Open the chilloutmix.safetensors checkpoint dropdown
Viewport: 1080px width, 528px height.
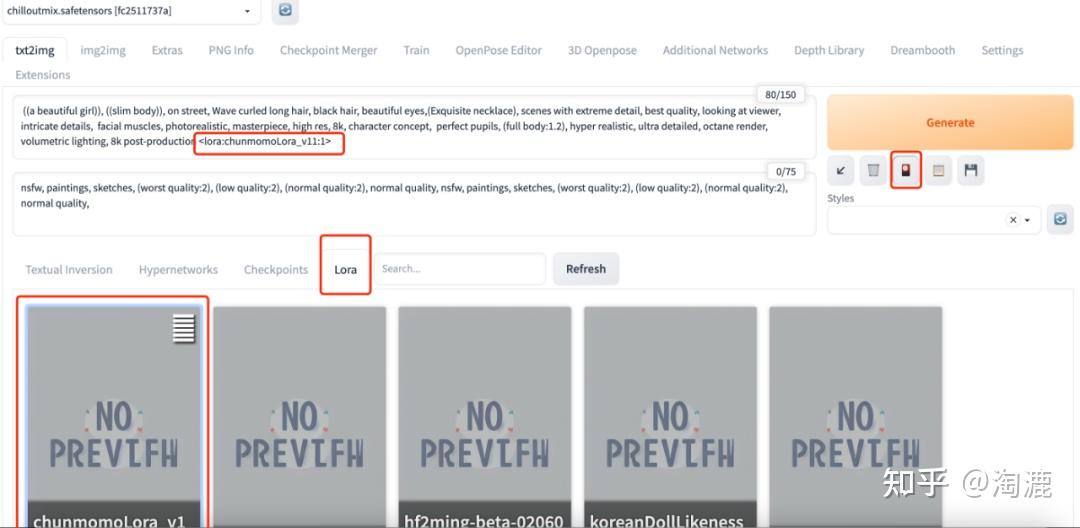tap(131, 11)
